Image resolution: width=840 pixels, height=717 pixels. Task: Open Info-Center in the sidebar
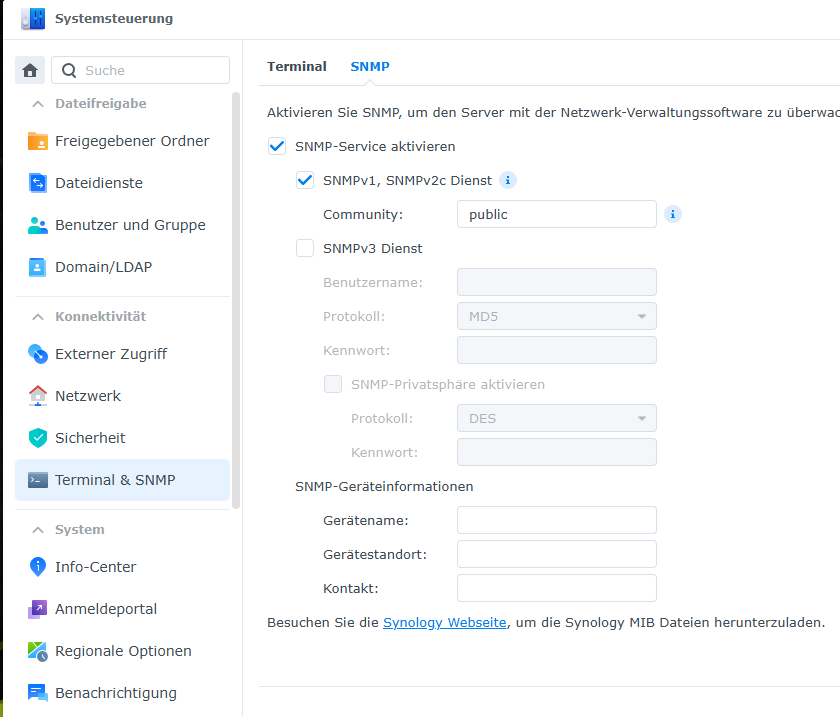coord(95,567)
